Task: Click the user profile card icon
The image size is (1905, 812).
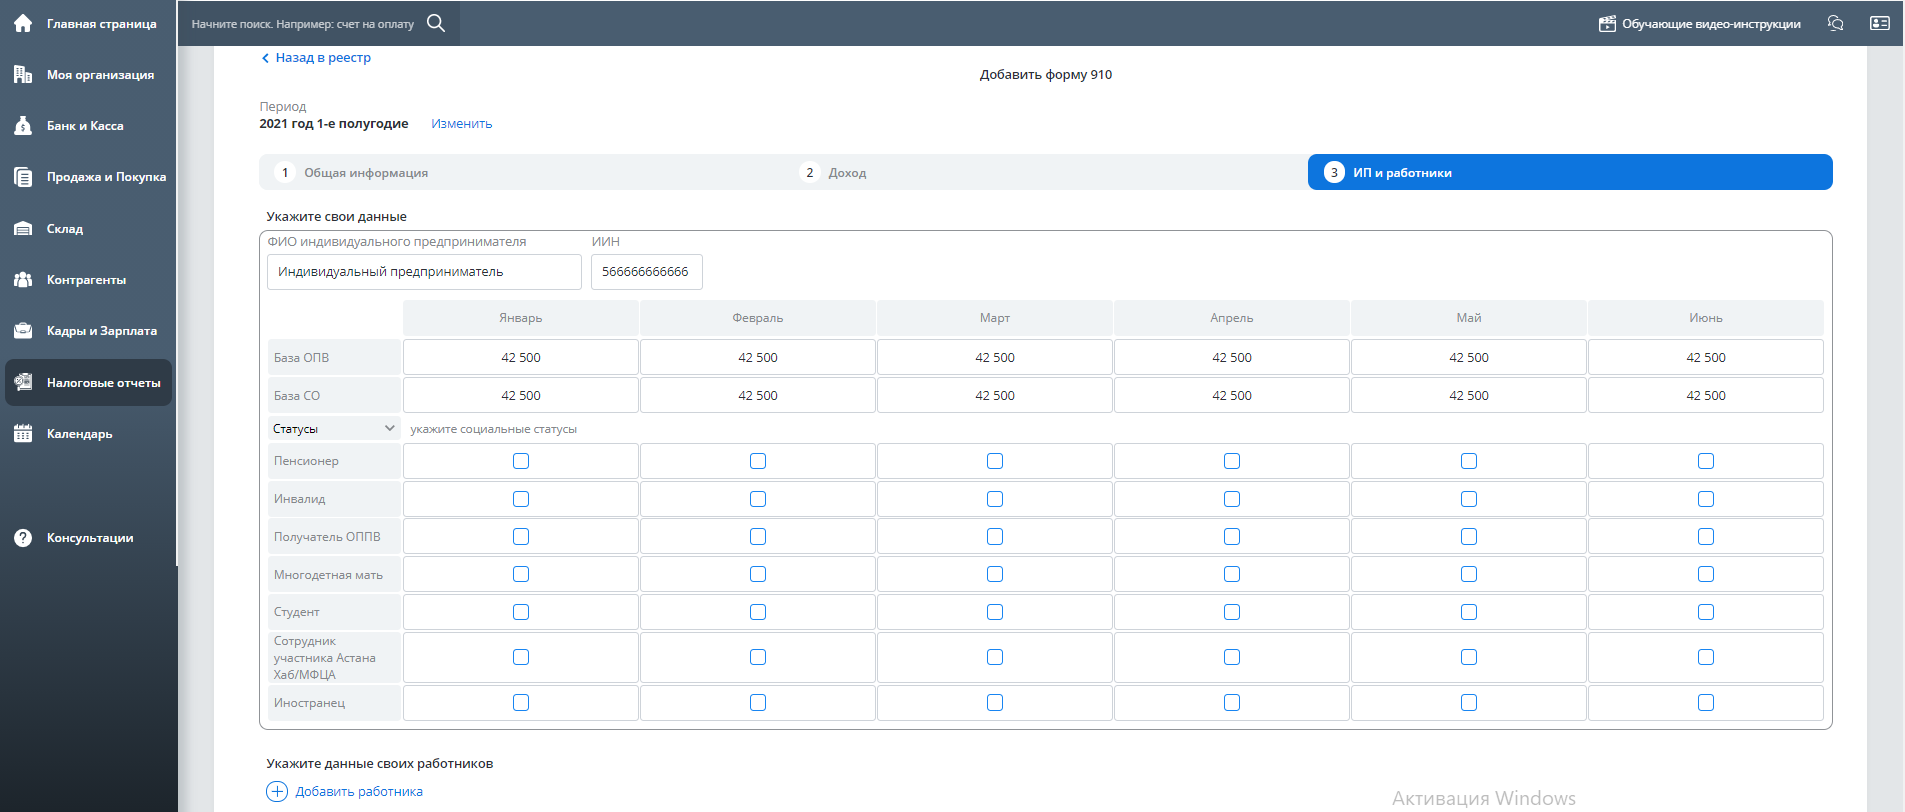Action: click(1879, 23)
